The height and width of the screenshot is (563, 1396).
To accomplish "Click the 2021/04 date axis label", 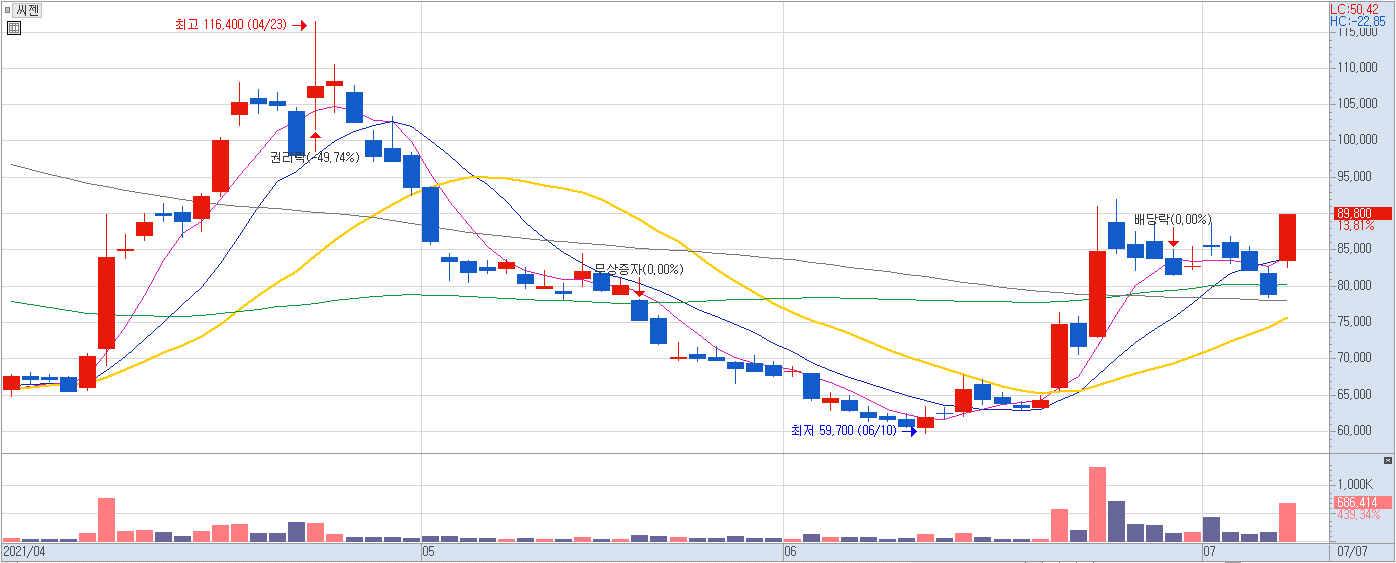I will [x=25, y=552].
